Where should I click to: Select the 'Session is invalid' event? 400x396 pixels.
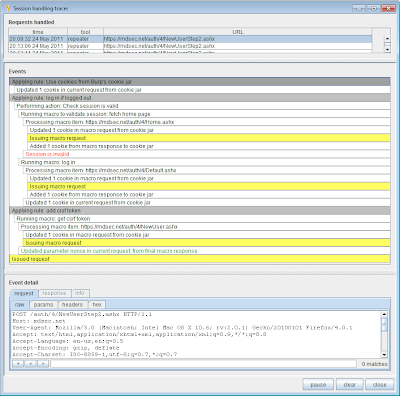[47, 154]
